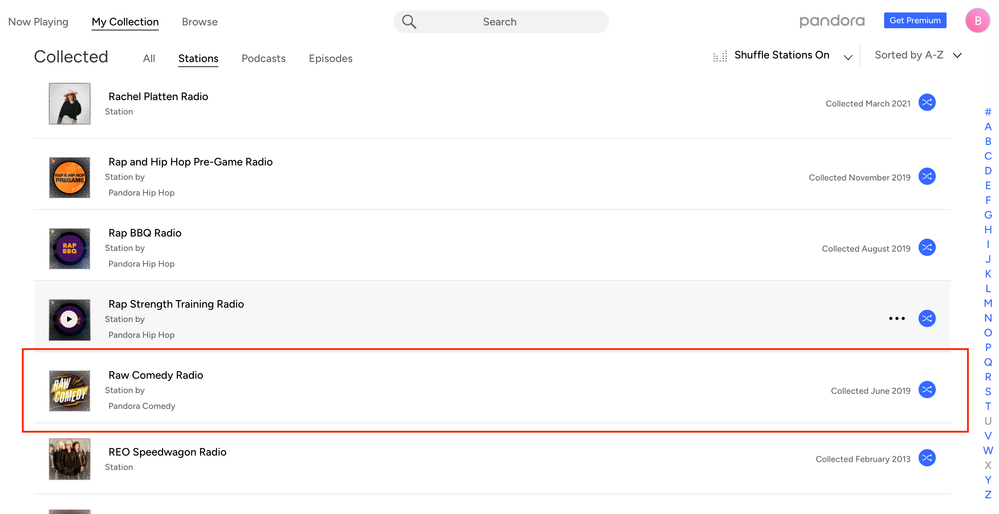
Task: Click the Rachel Platten Radio thumbnail
Action: [x=69, y=103]
